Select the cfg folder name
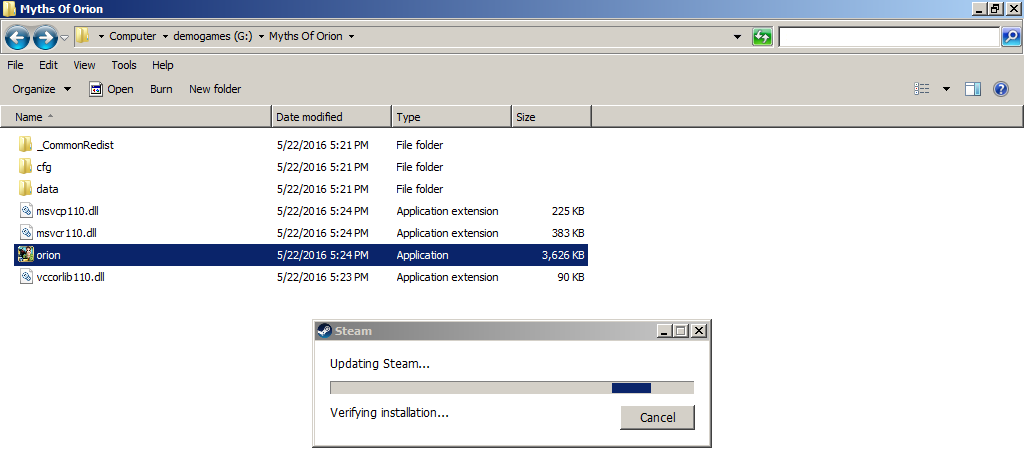The height and width of the screenshot is (452, 1024). [x=44, y=167]
